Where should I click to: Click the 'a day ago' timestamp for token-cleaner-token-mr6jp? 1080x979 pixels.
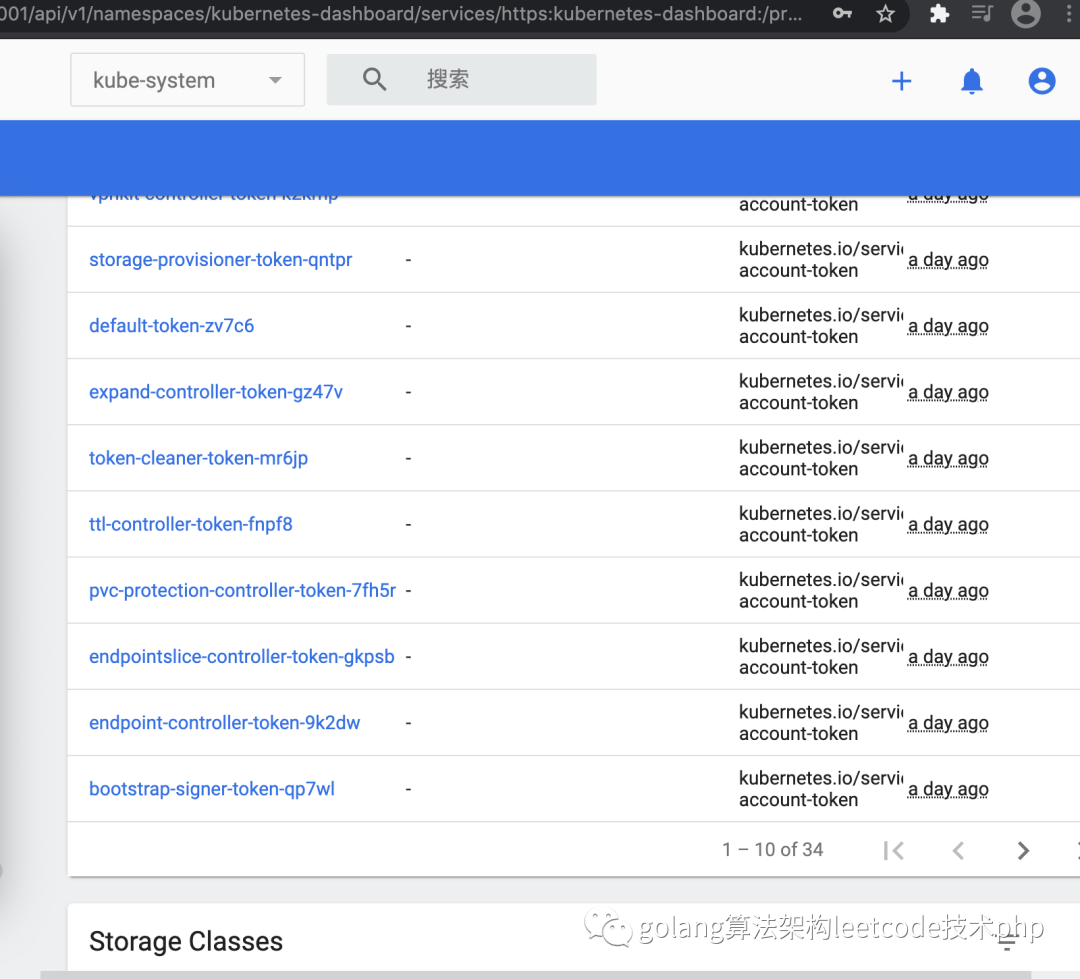(947, 457)
